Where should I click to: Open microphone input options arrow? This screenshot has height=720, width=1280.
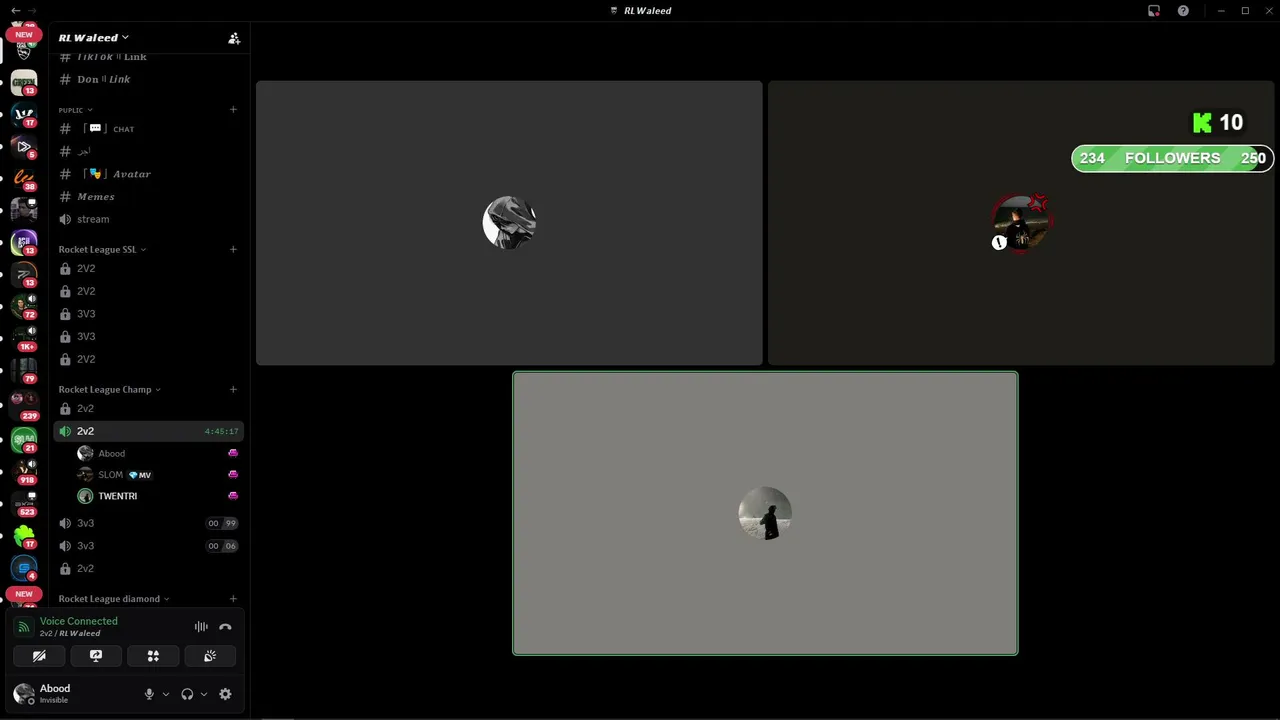click(166, 694)
